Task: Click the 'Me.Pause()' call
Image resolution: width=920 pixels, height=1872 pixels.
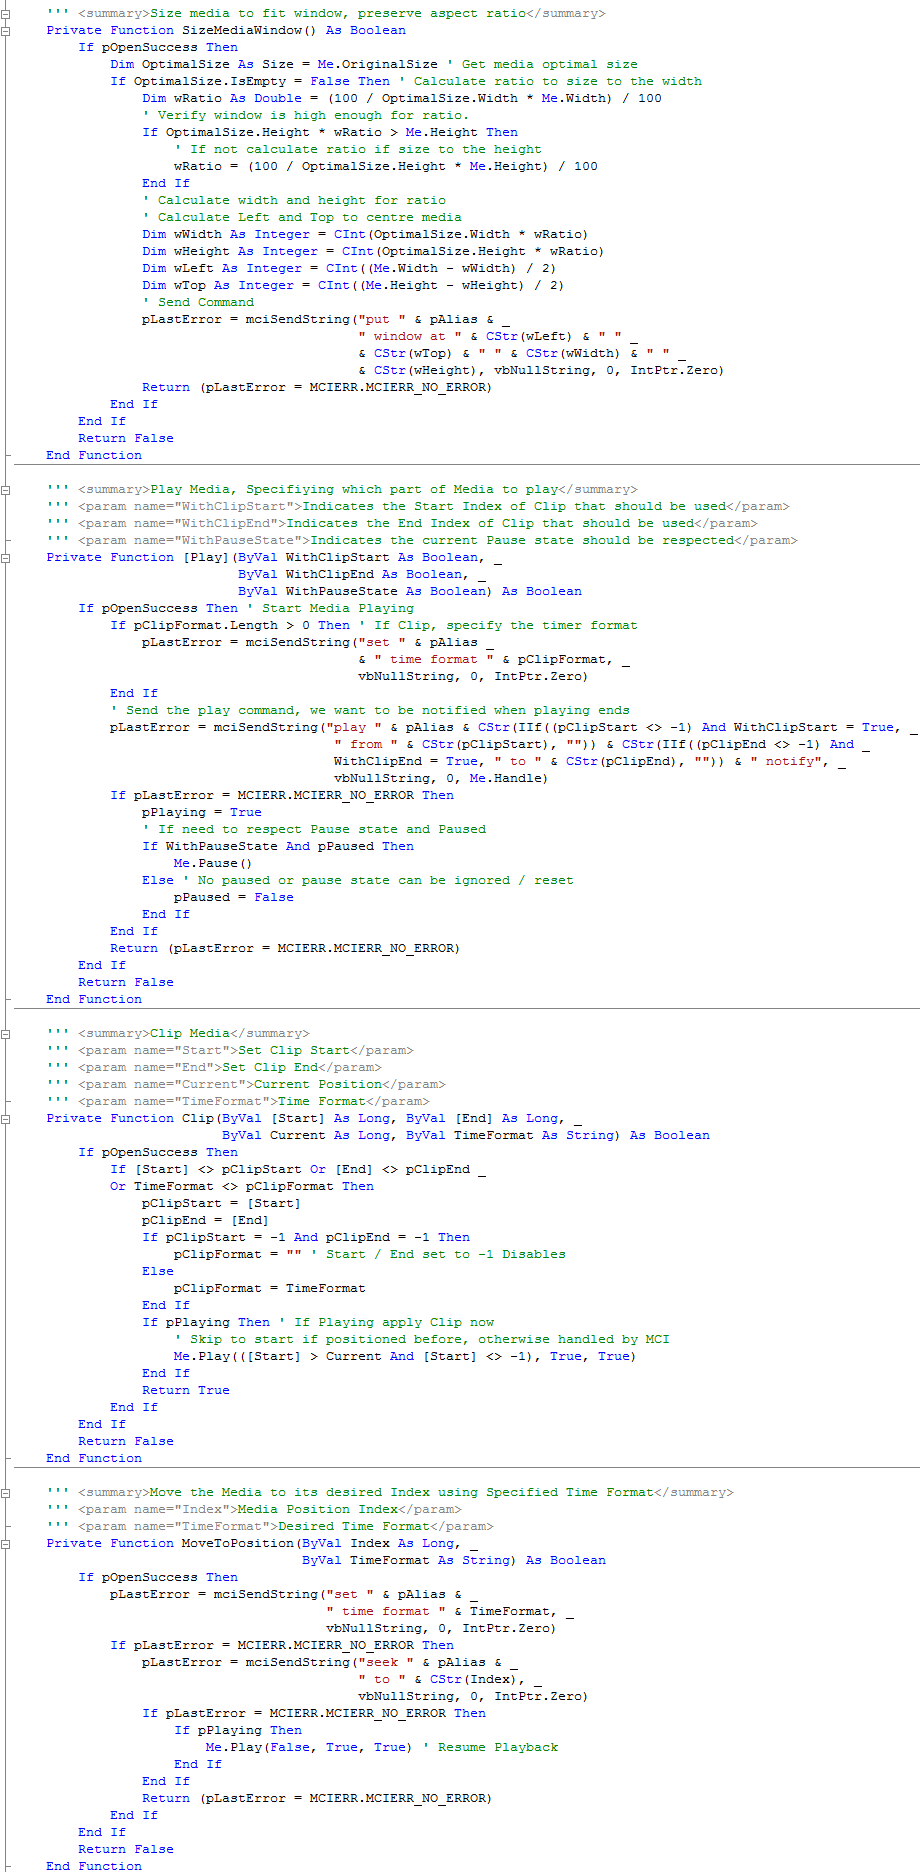Action: (x=214, y=864)
